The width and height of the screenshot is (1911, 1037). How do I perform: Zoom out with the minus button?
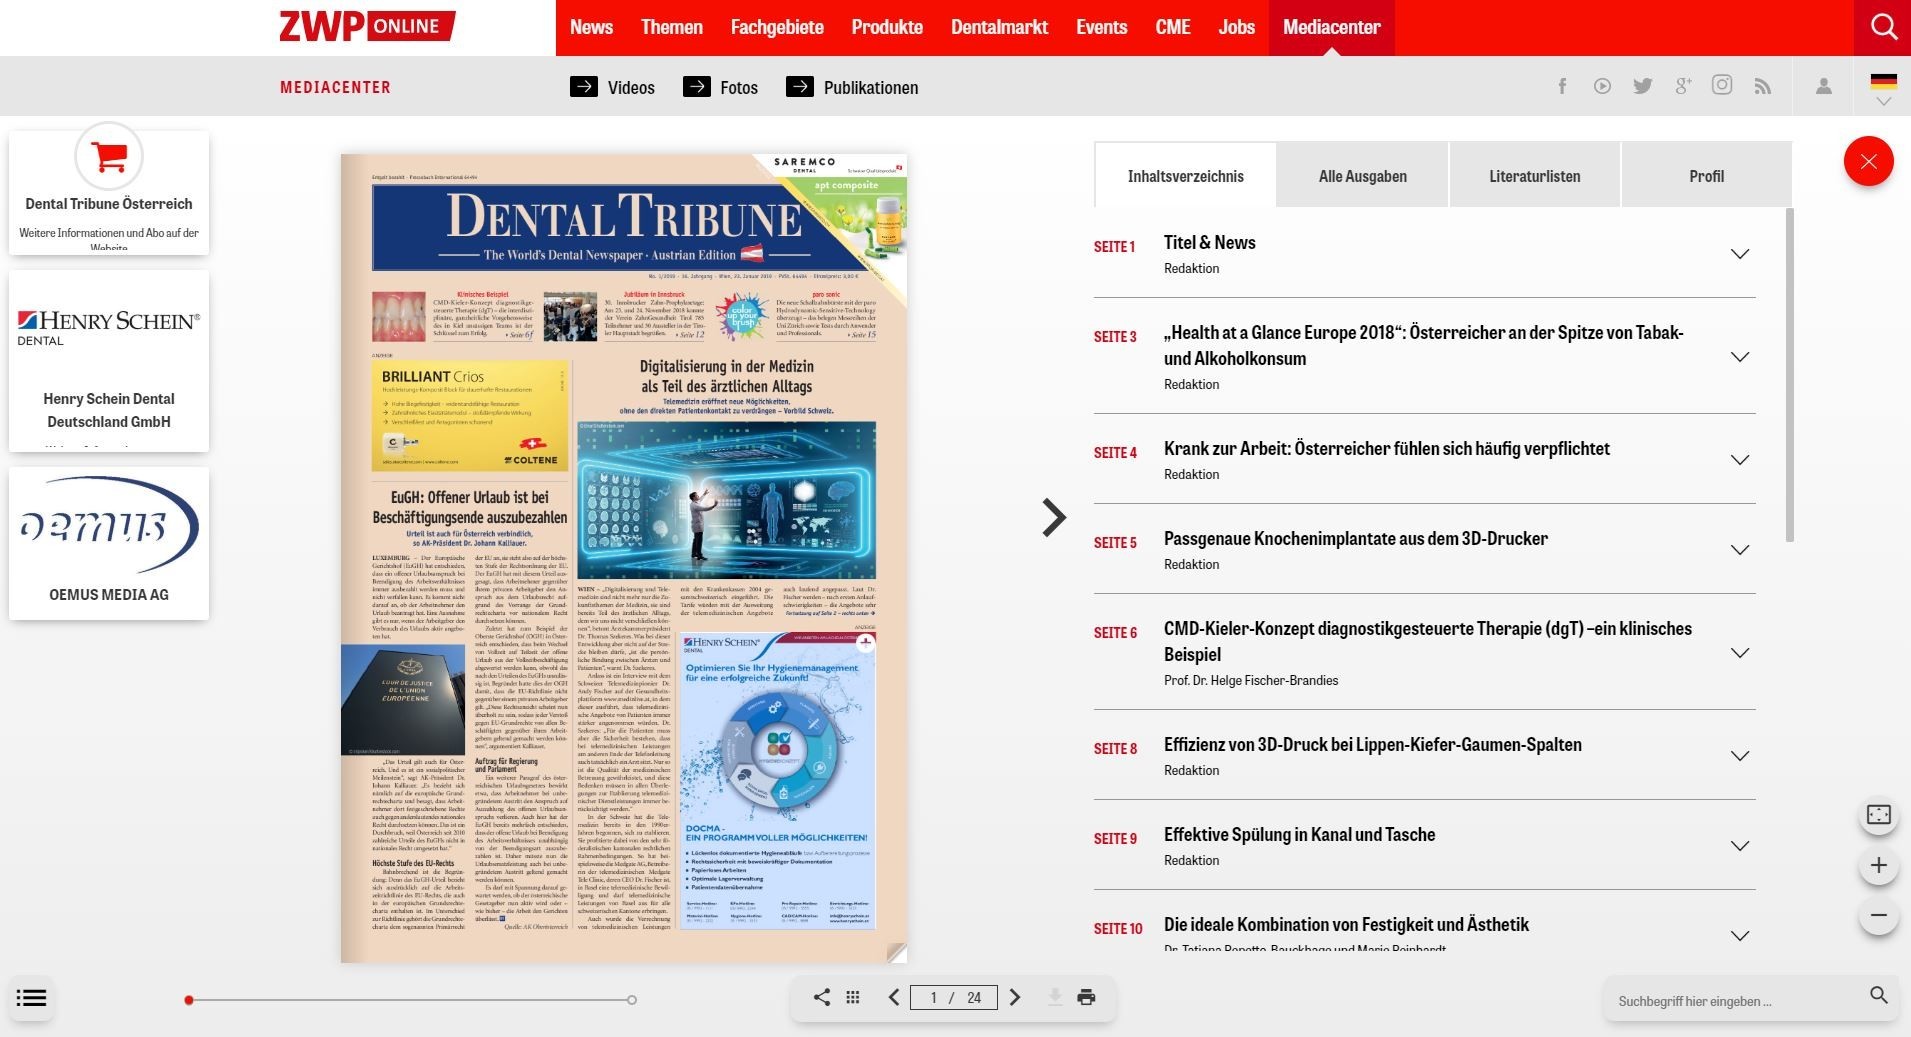pyautogui.click(x=1878, y=915)
